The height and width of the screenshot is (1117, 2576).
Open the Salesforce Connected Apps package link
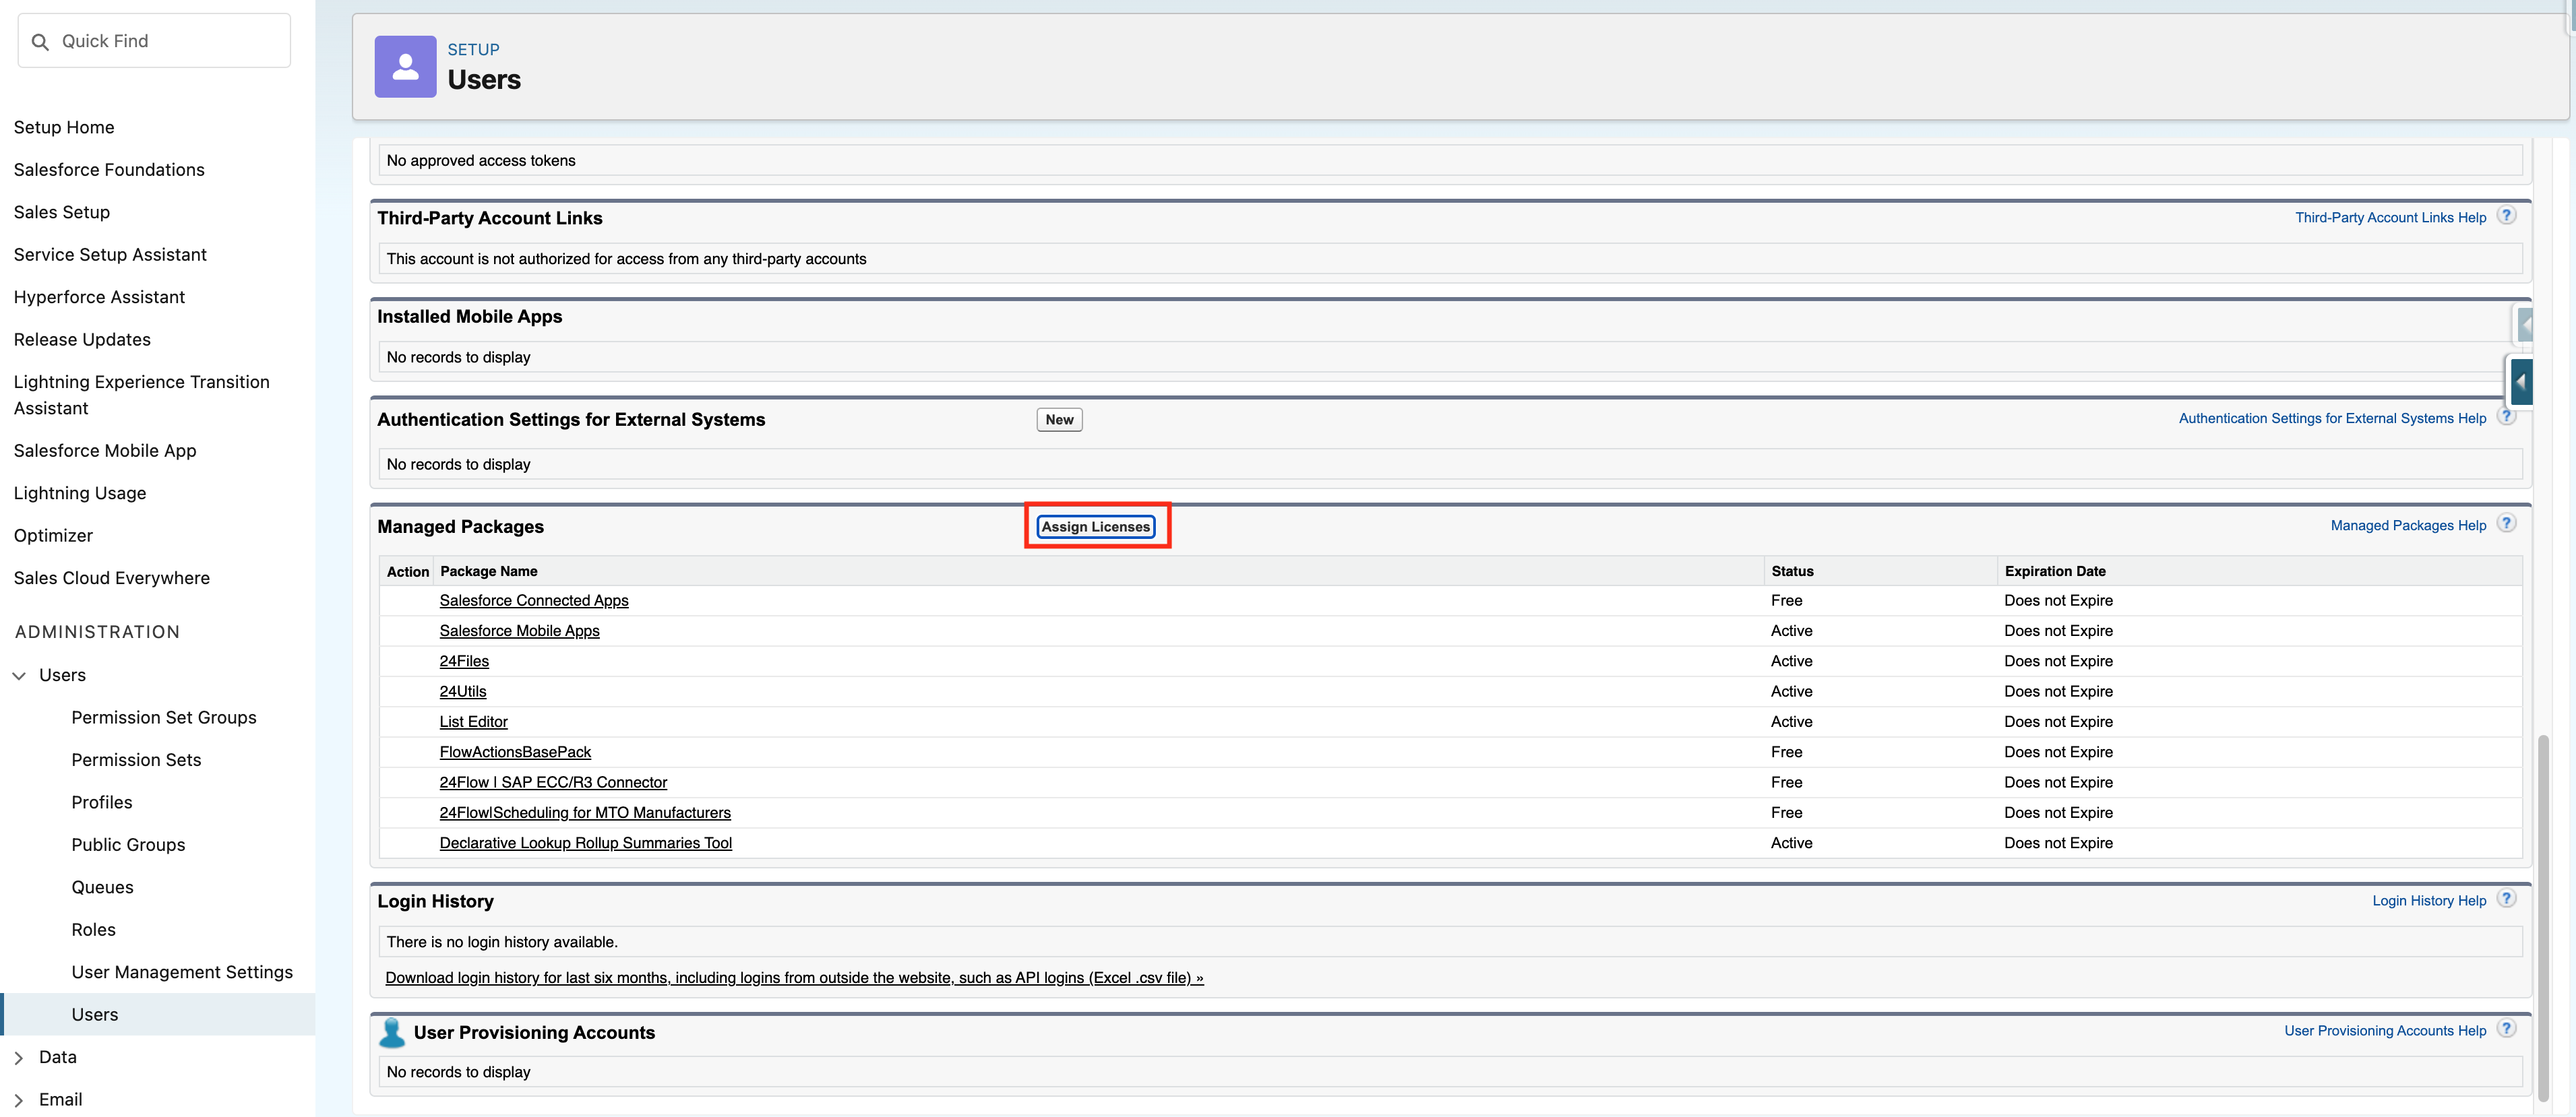534,600
